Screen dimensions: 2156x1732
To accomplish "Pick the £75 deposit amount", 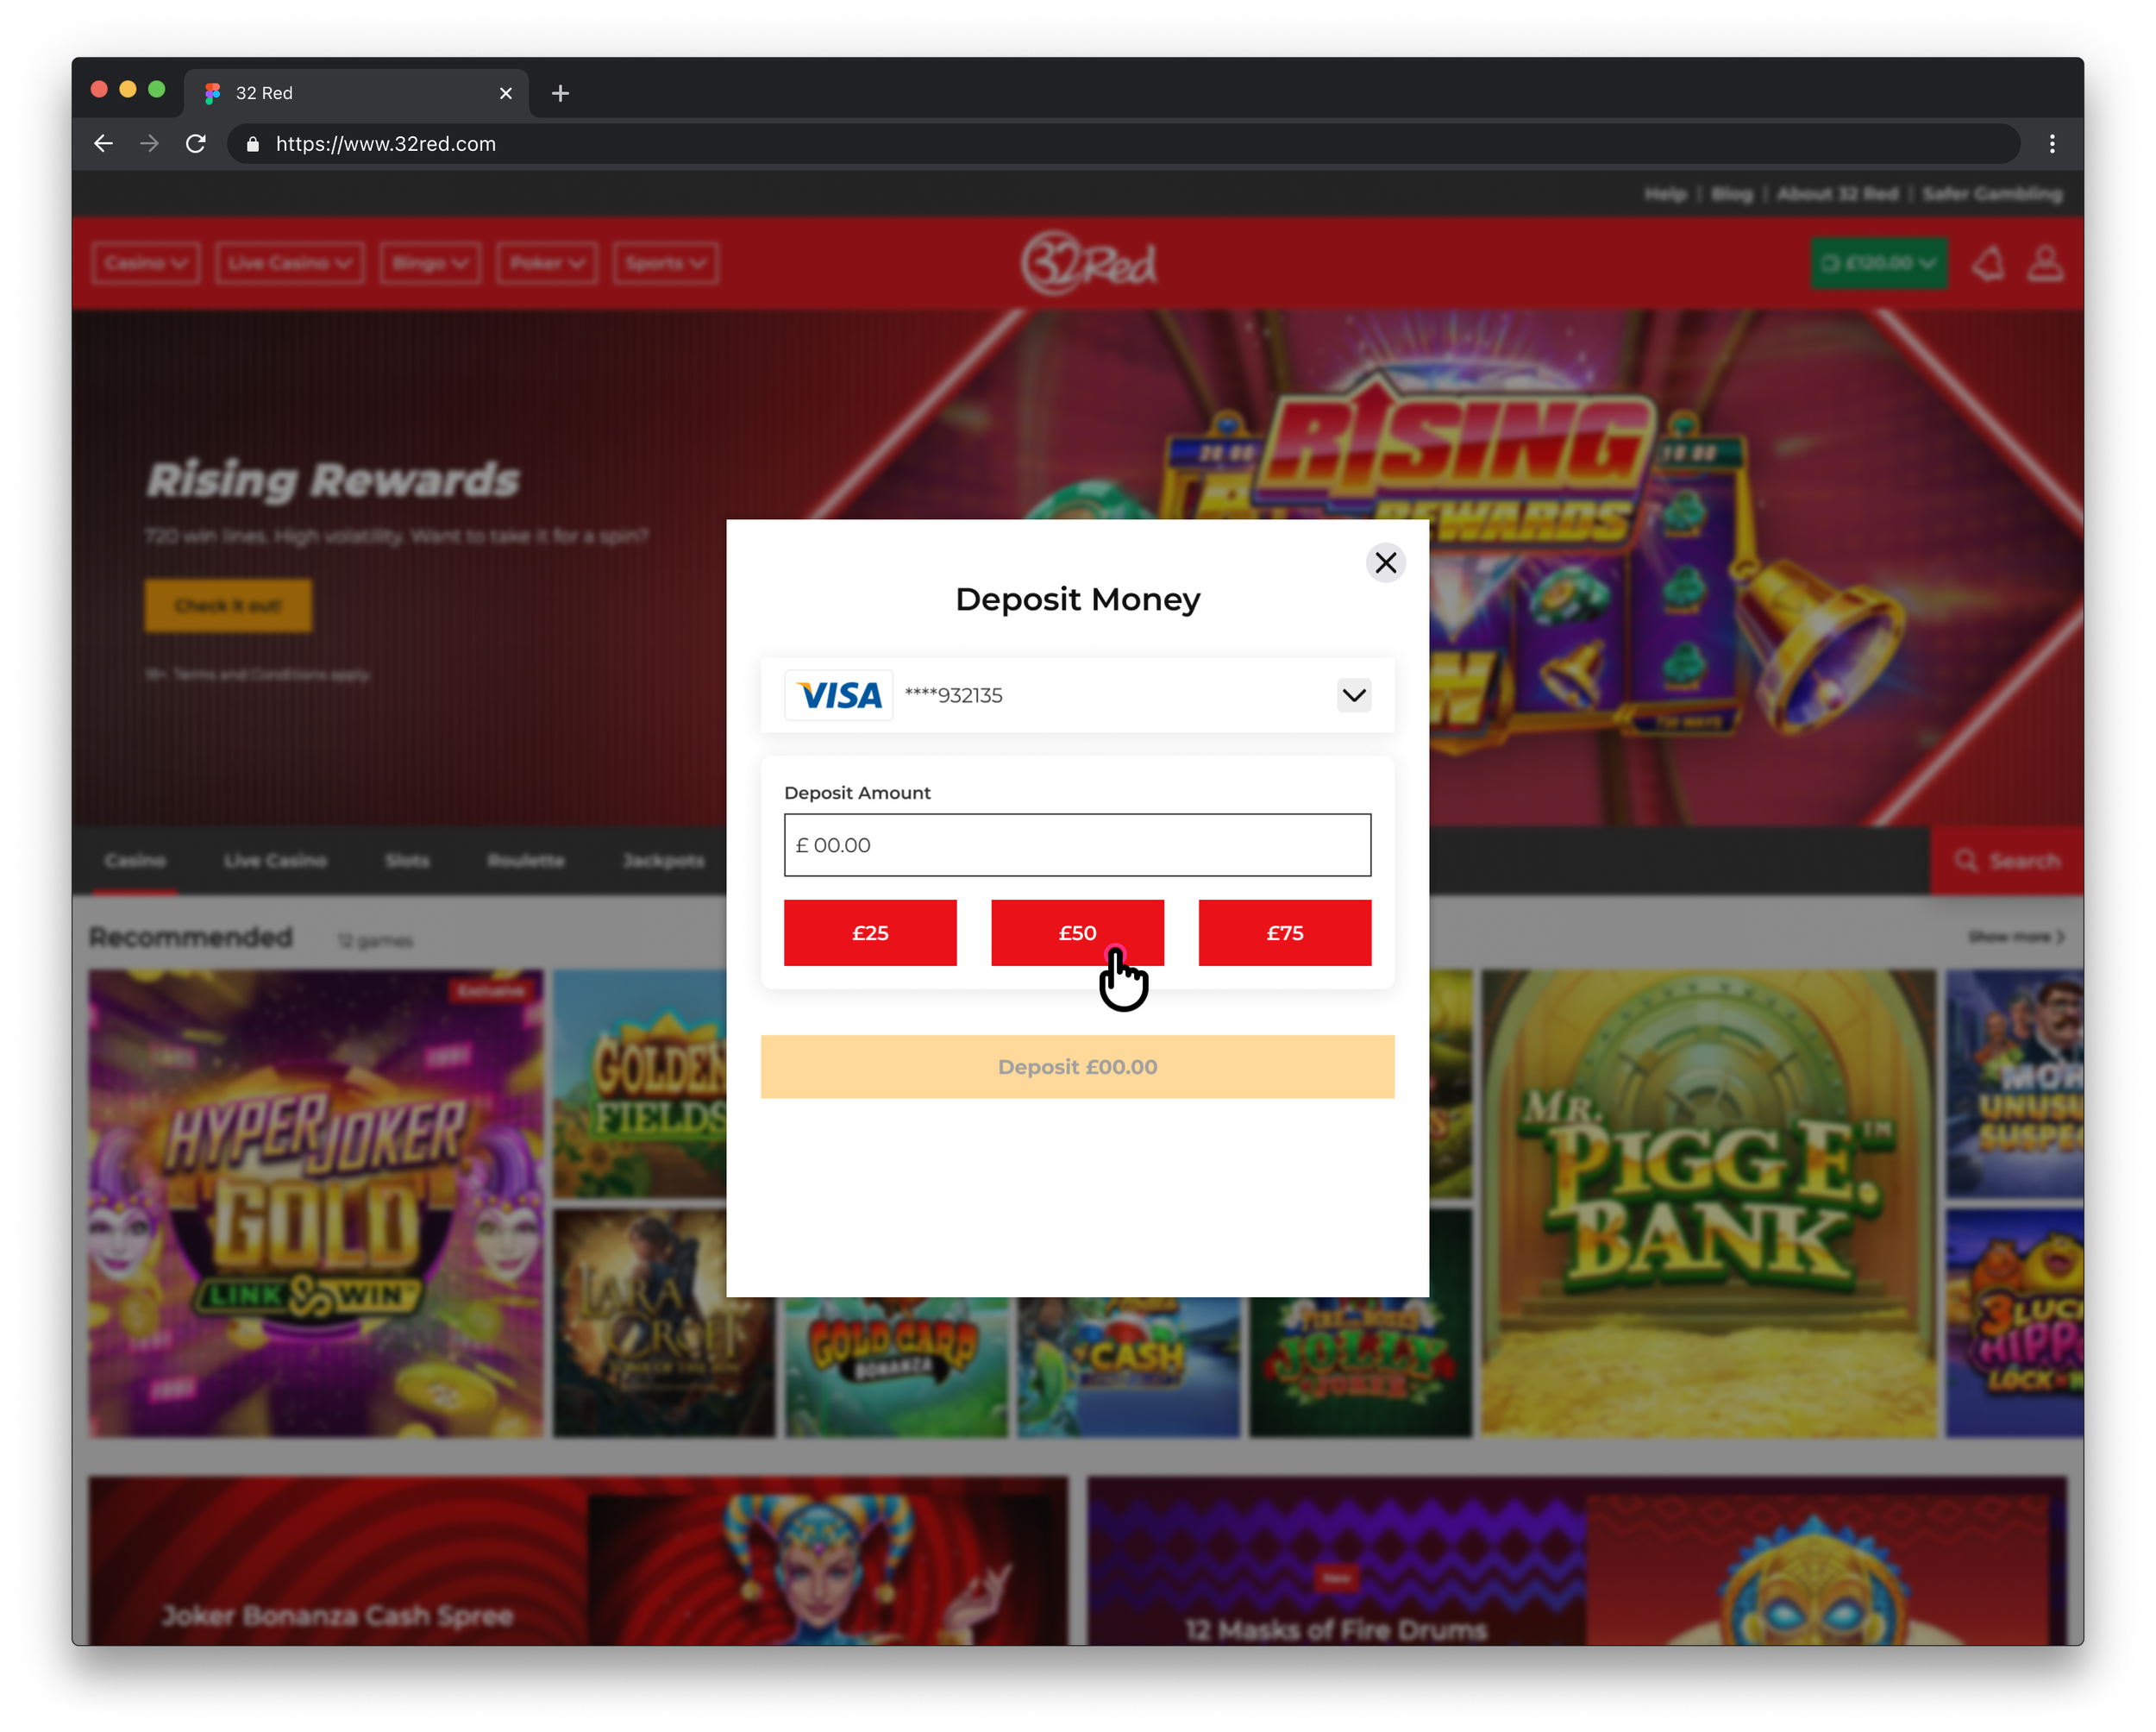I will 1284,932.
